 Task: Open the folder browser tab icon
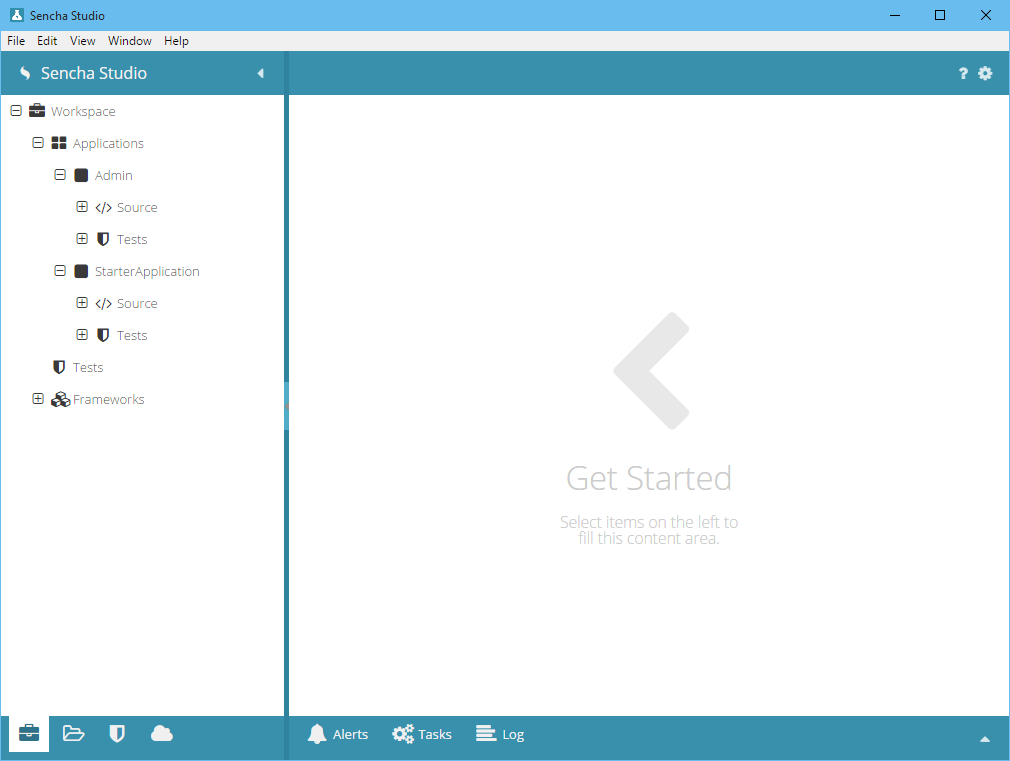(73, 733)
